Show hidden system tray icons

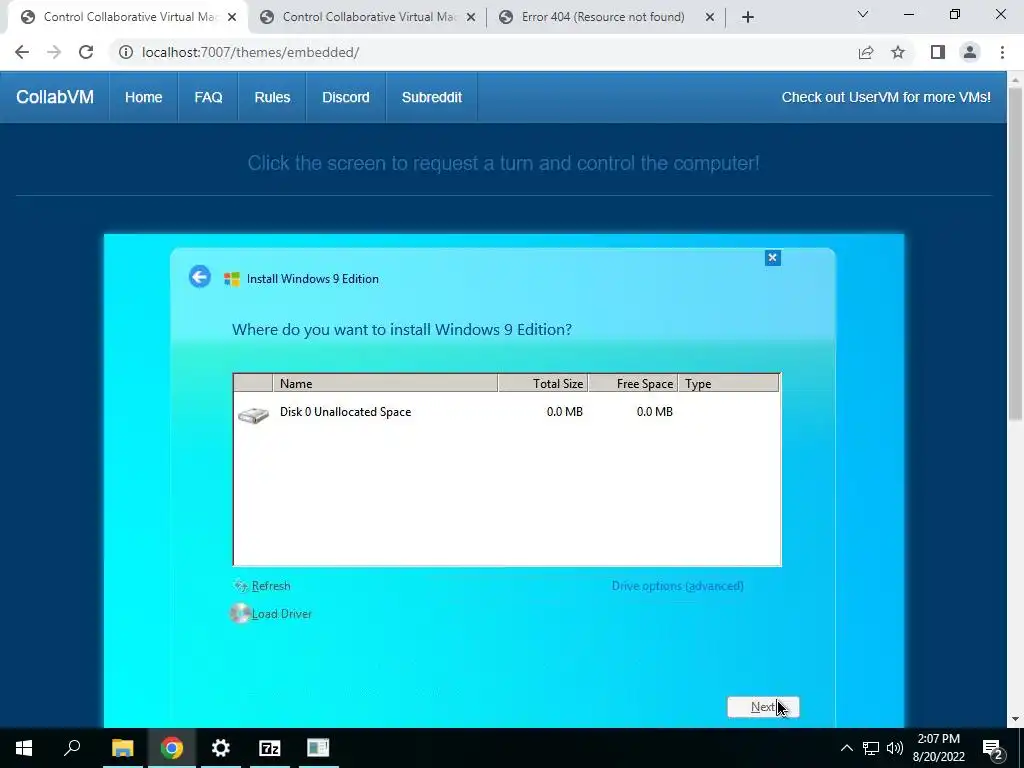click(x=846, y=748)
